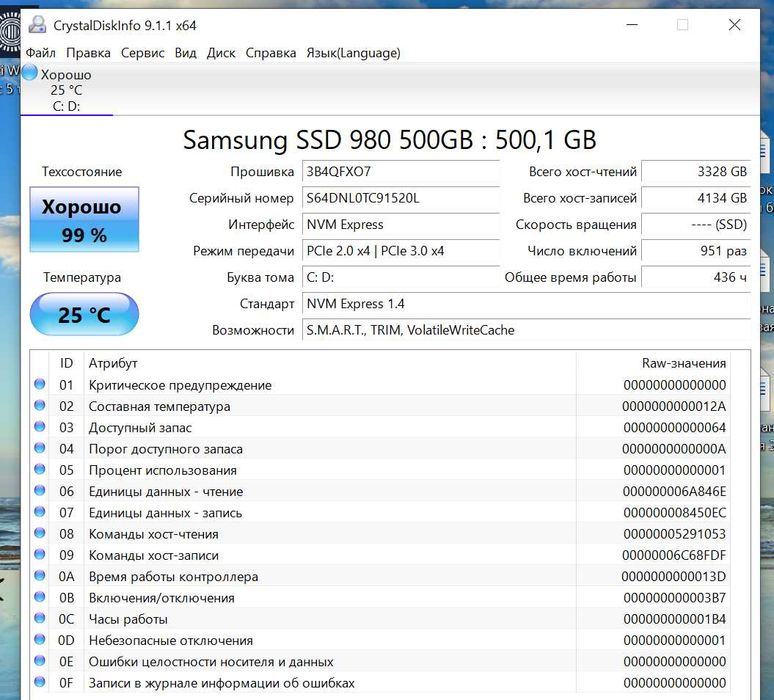Click status icon of Команды хост-чтения row
This screenshot has height=700, width=774.
40,533
